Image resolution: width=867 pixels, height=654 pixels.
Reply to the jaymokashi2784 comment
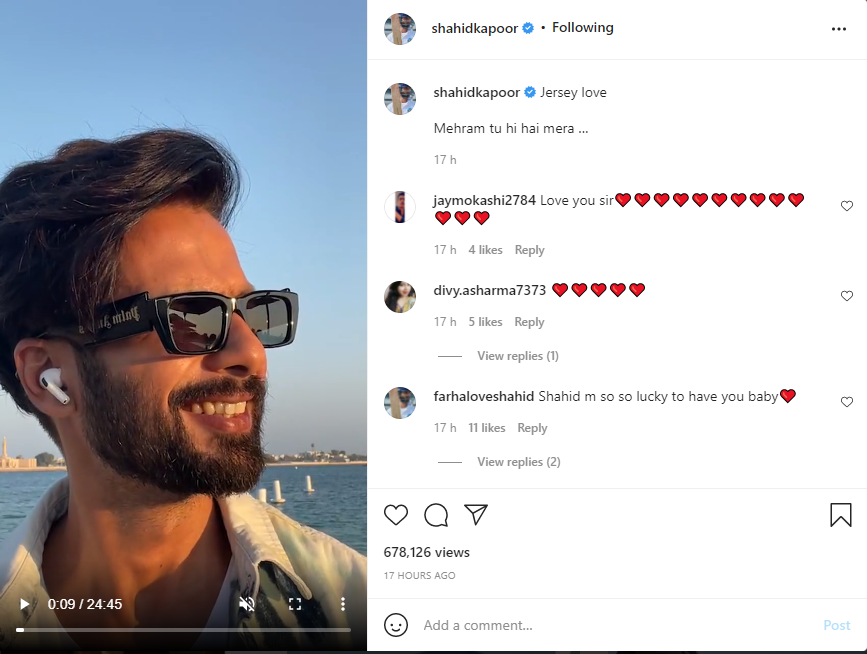click(x=529, y=250)
